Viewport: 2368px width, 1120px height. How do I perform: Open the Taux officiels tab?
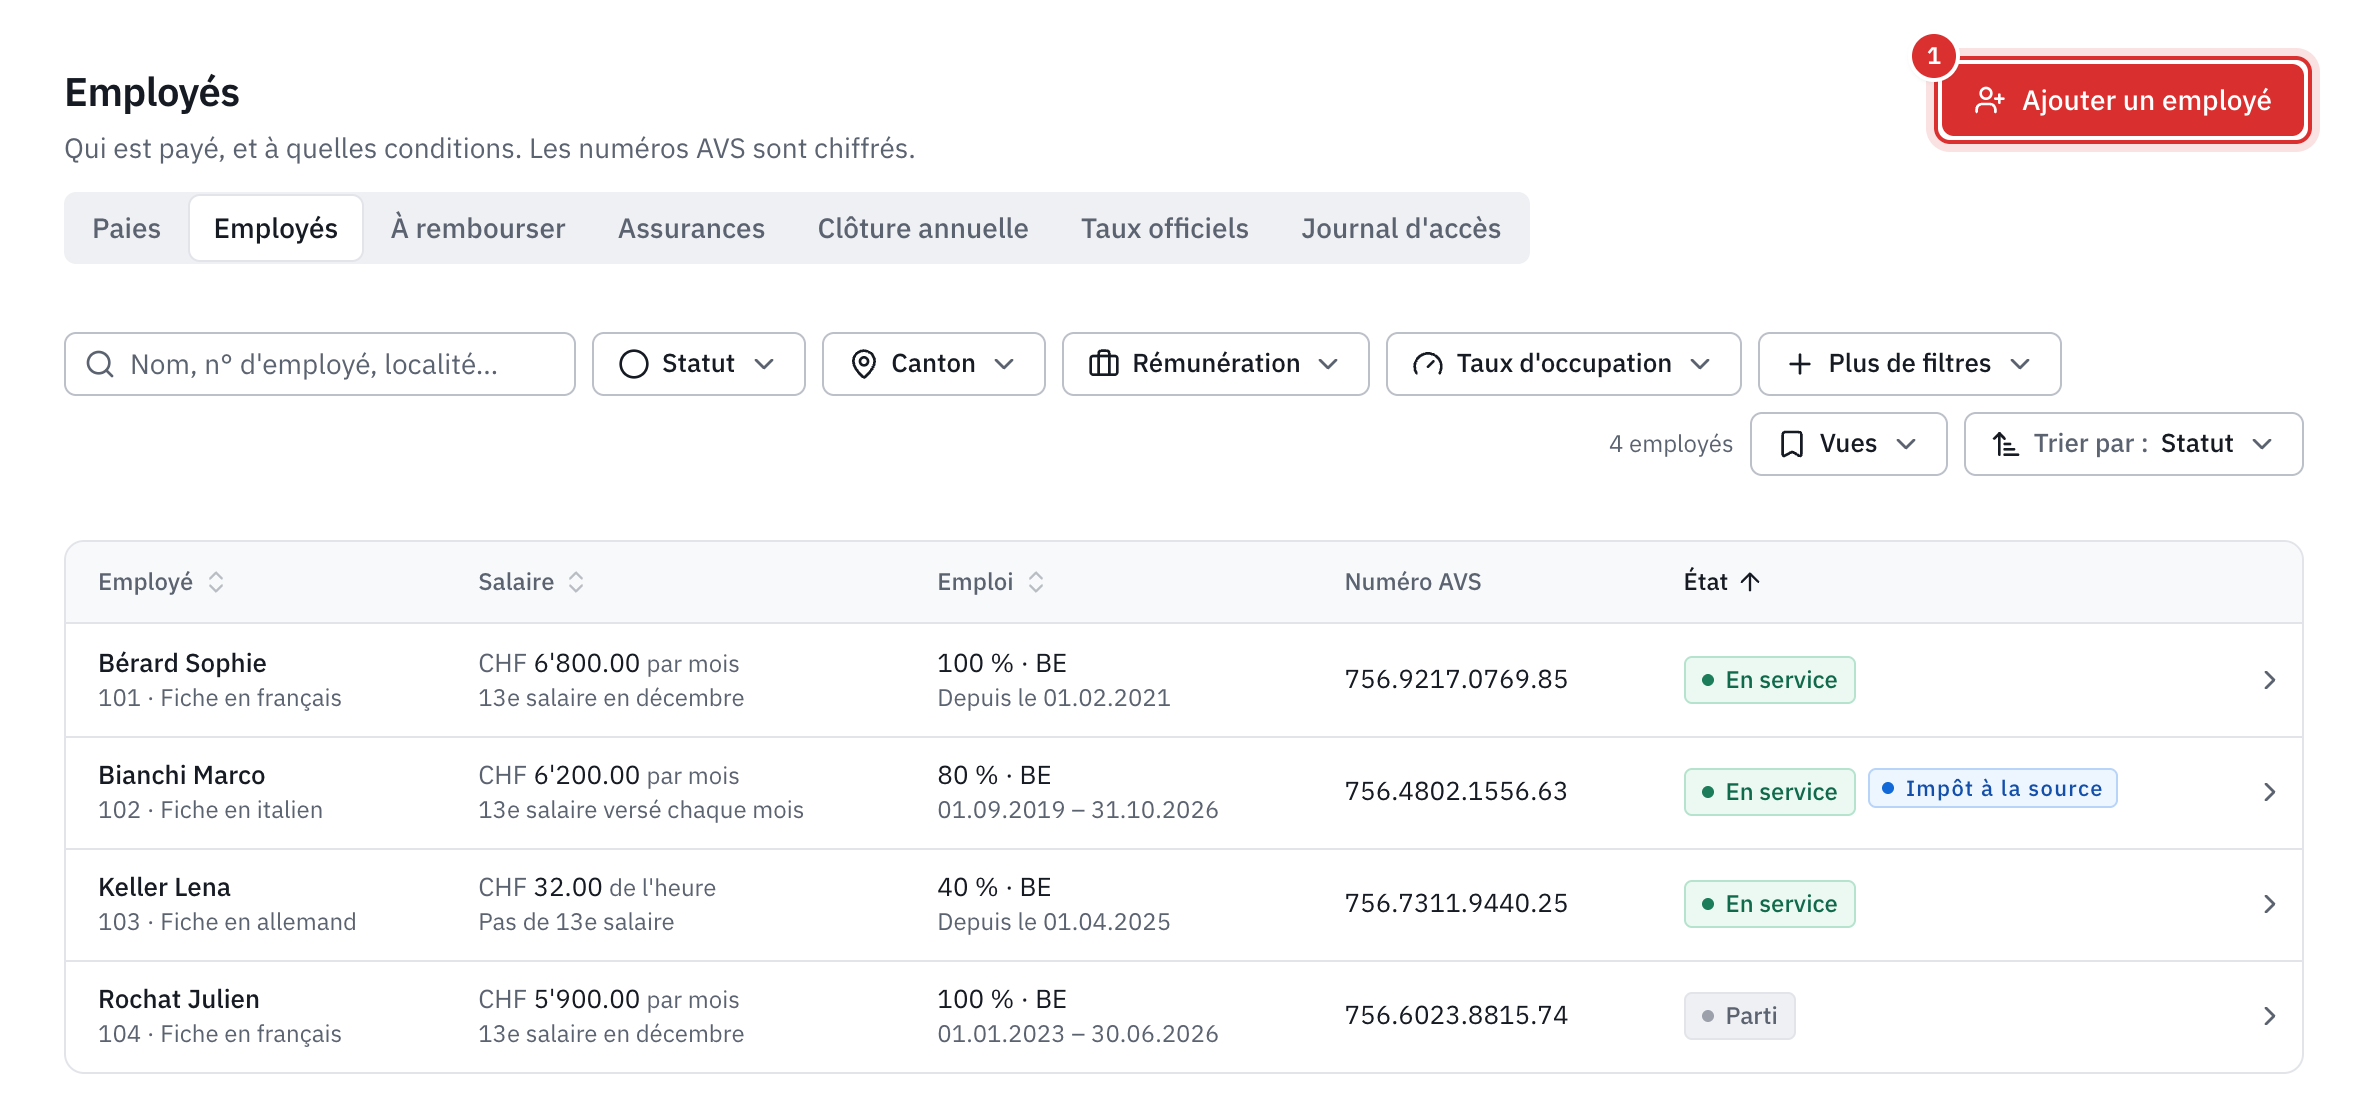(x=1165, y=228)
